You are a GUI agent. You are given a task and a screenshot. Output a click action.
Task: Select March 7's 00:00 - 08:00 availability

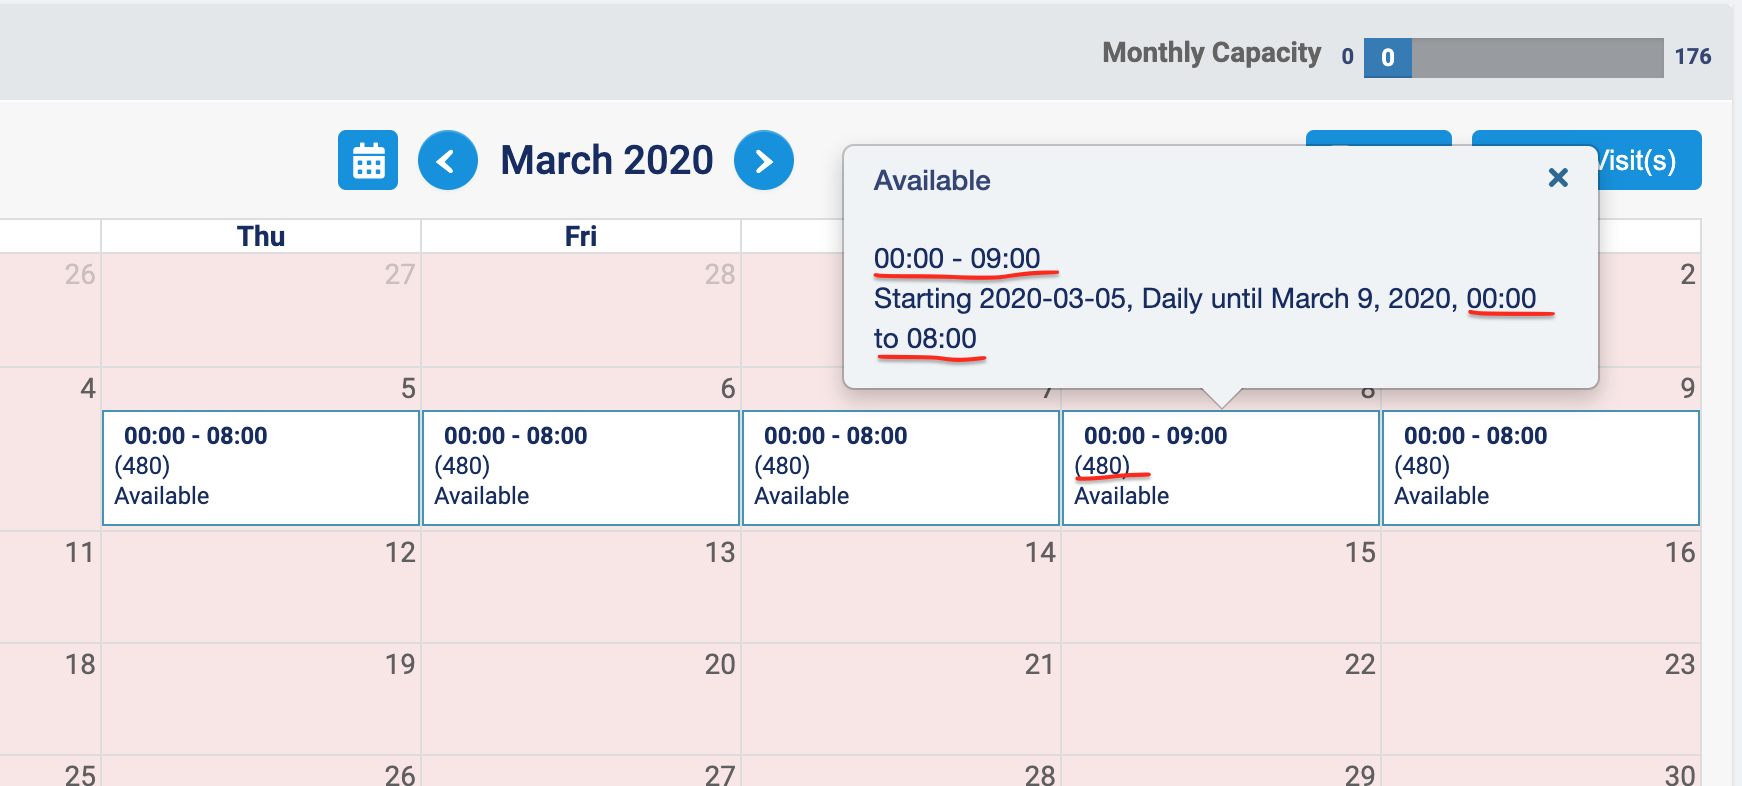click(900, 465)
